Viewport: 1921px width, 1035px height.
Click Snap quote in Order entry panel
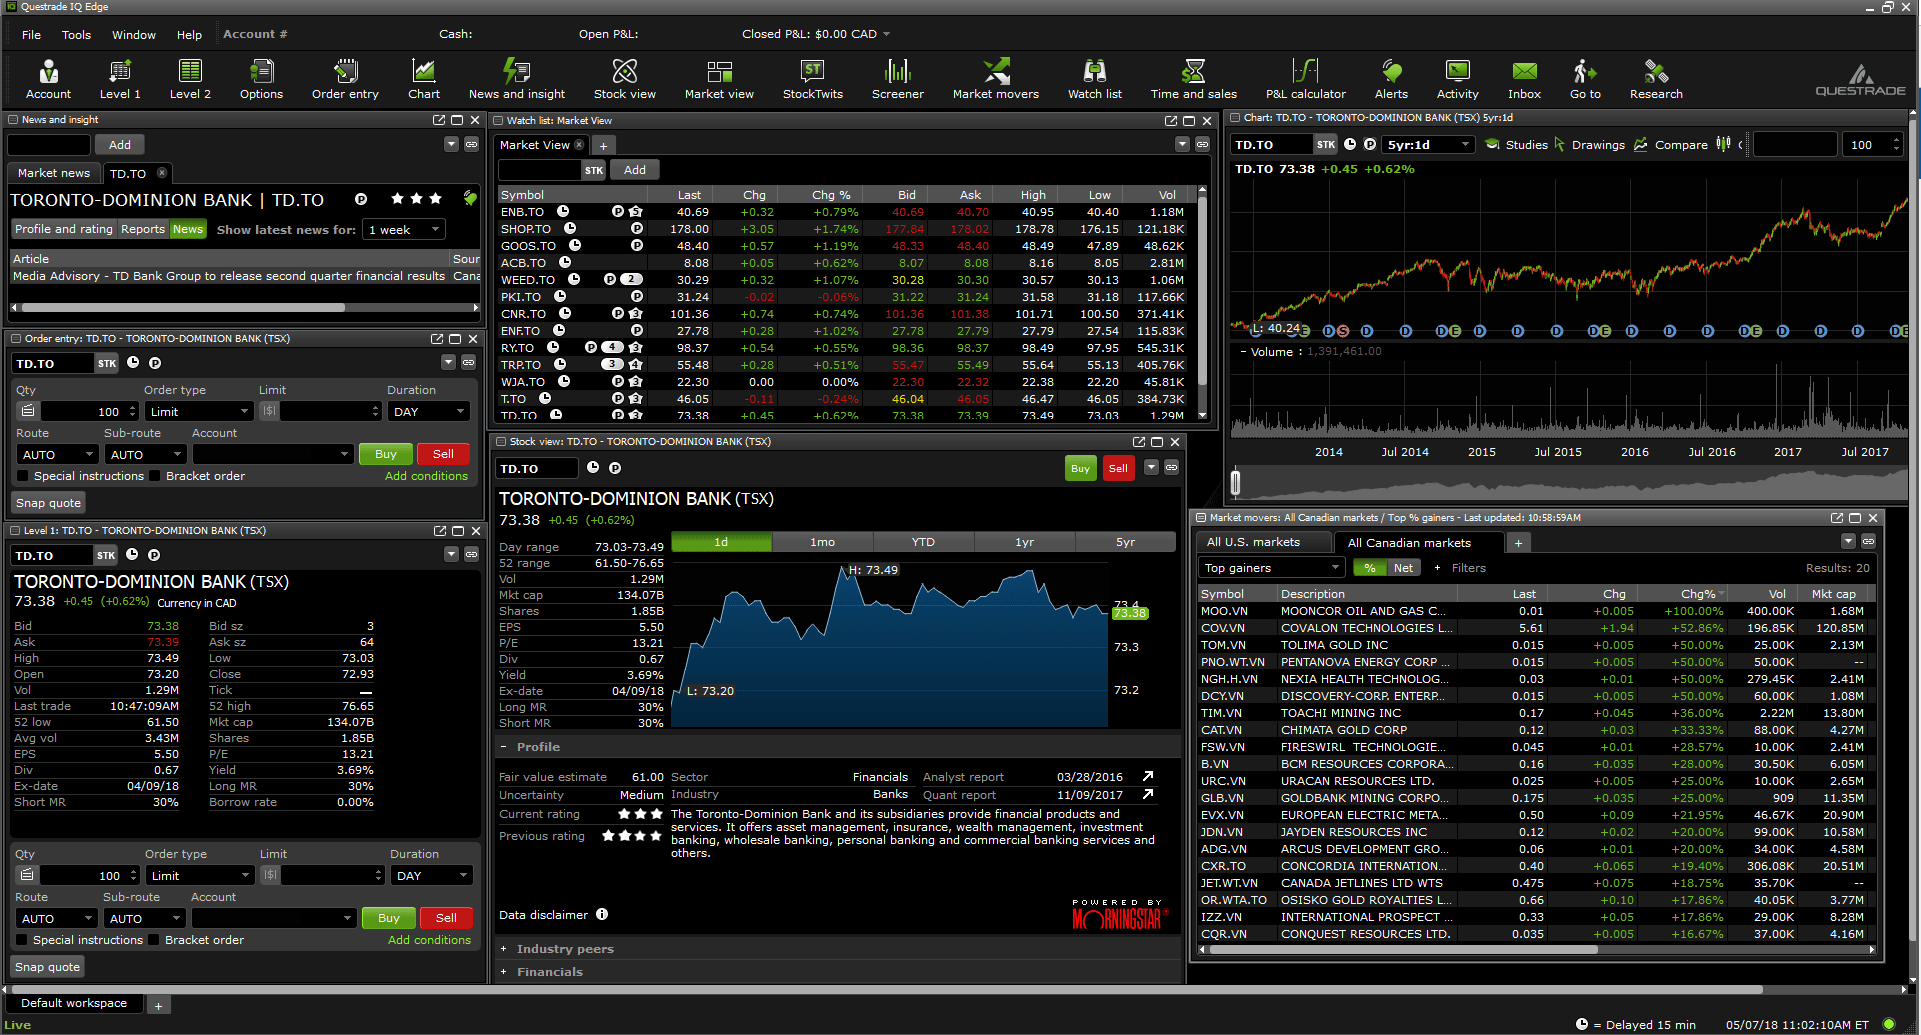pyautogui.click(x=48, y=503)
